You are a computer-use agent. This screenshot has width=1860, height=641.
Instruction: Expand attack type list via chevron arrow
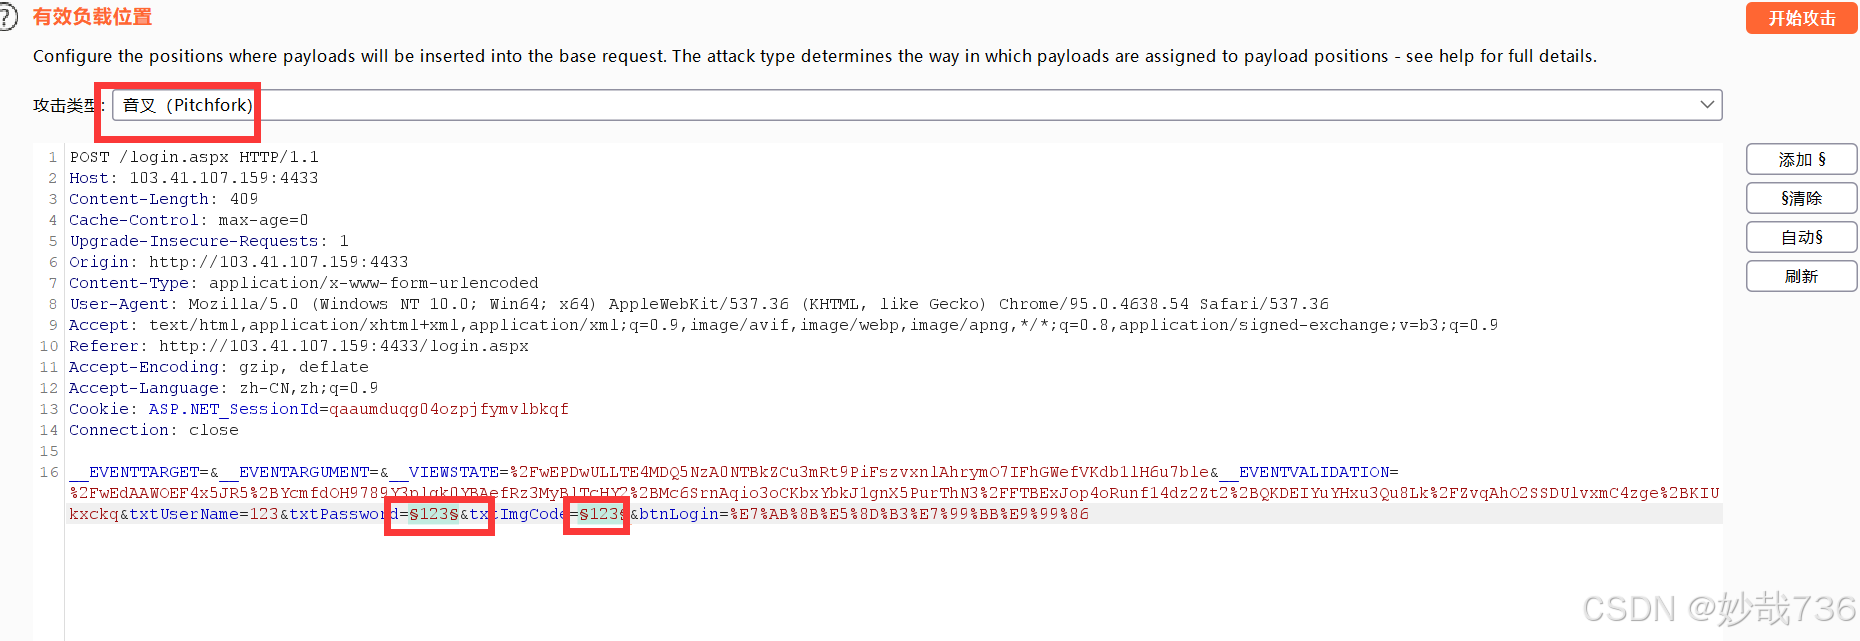[x=1707, y=105]
